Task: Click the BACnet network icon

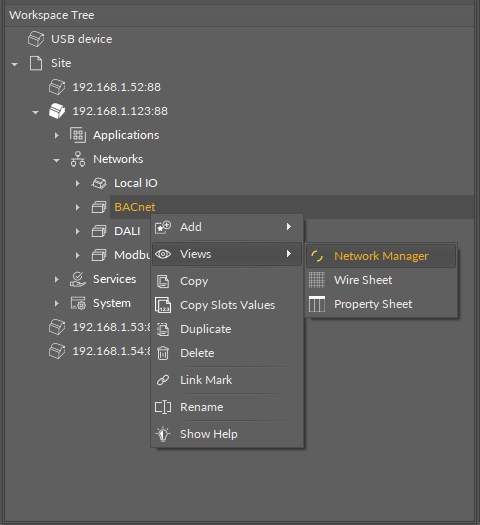Action: [99, 207]
